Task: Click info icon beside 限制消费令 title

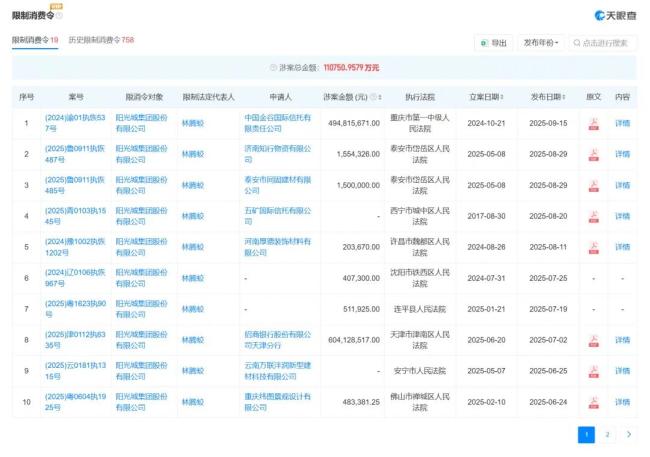Action: tap(58, 16)
